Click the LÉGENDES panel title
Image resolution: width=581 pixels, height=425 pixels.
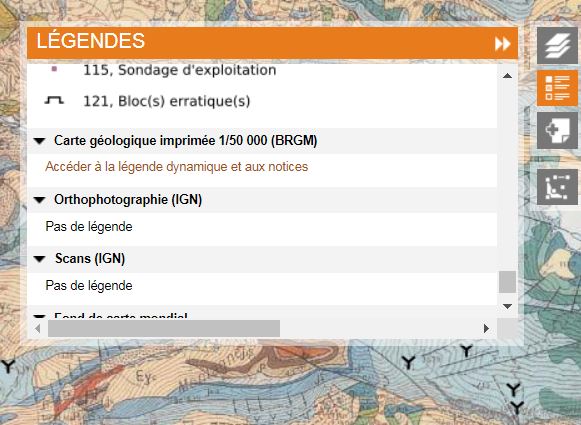[x=90, y=41]
